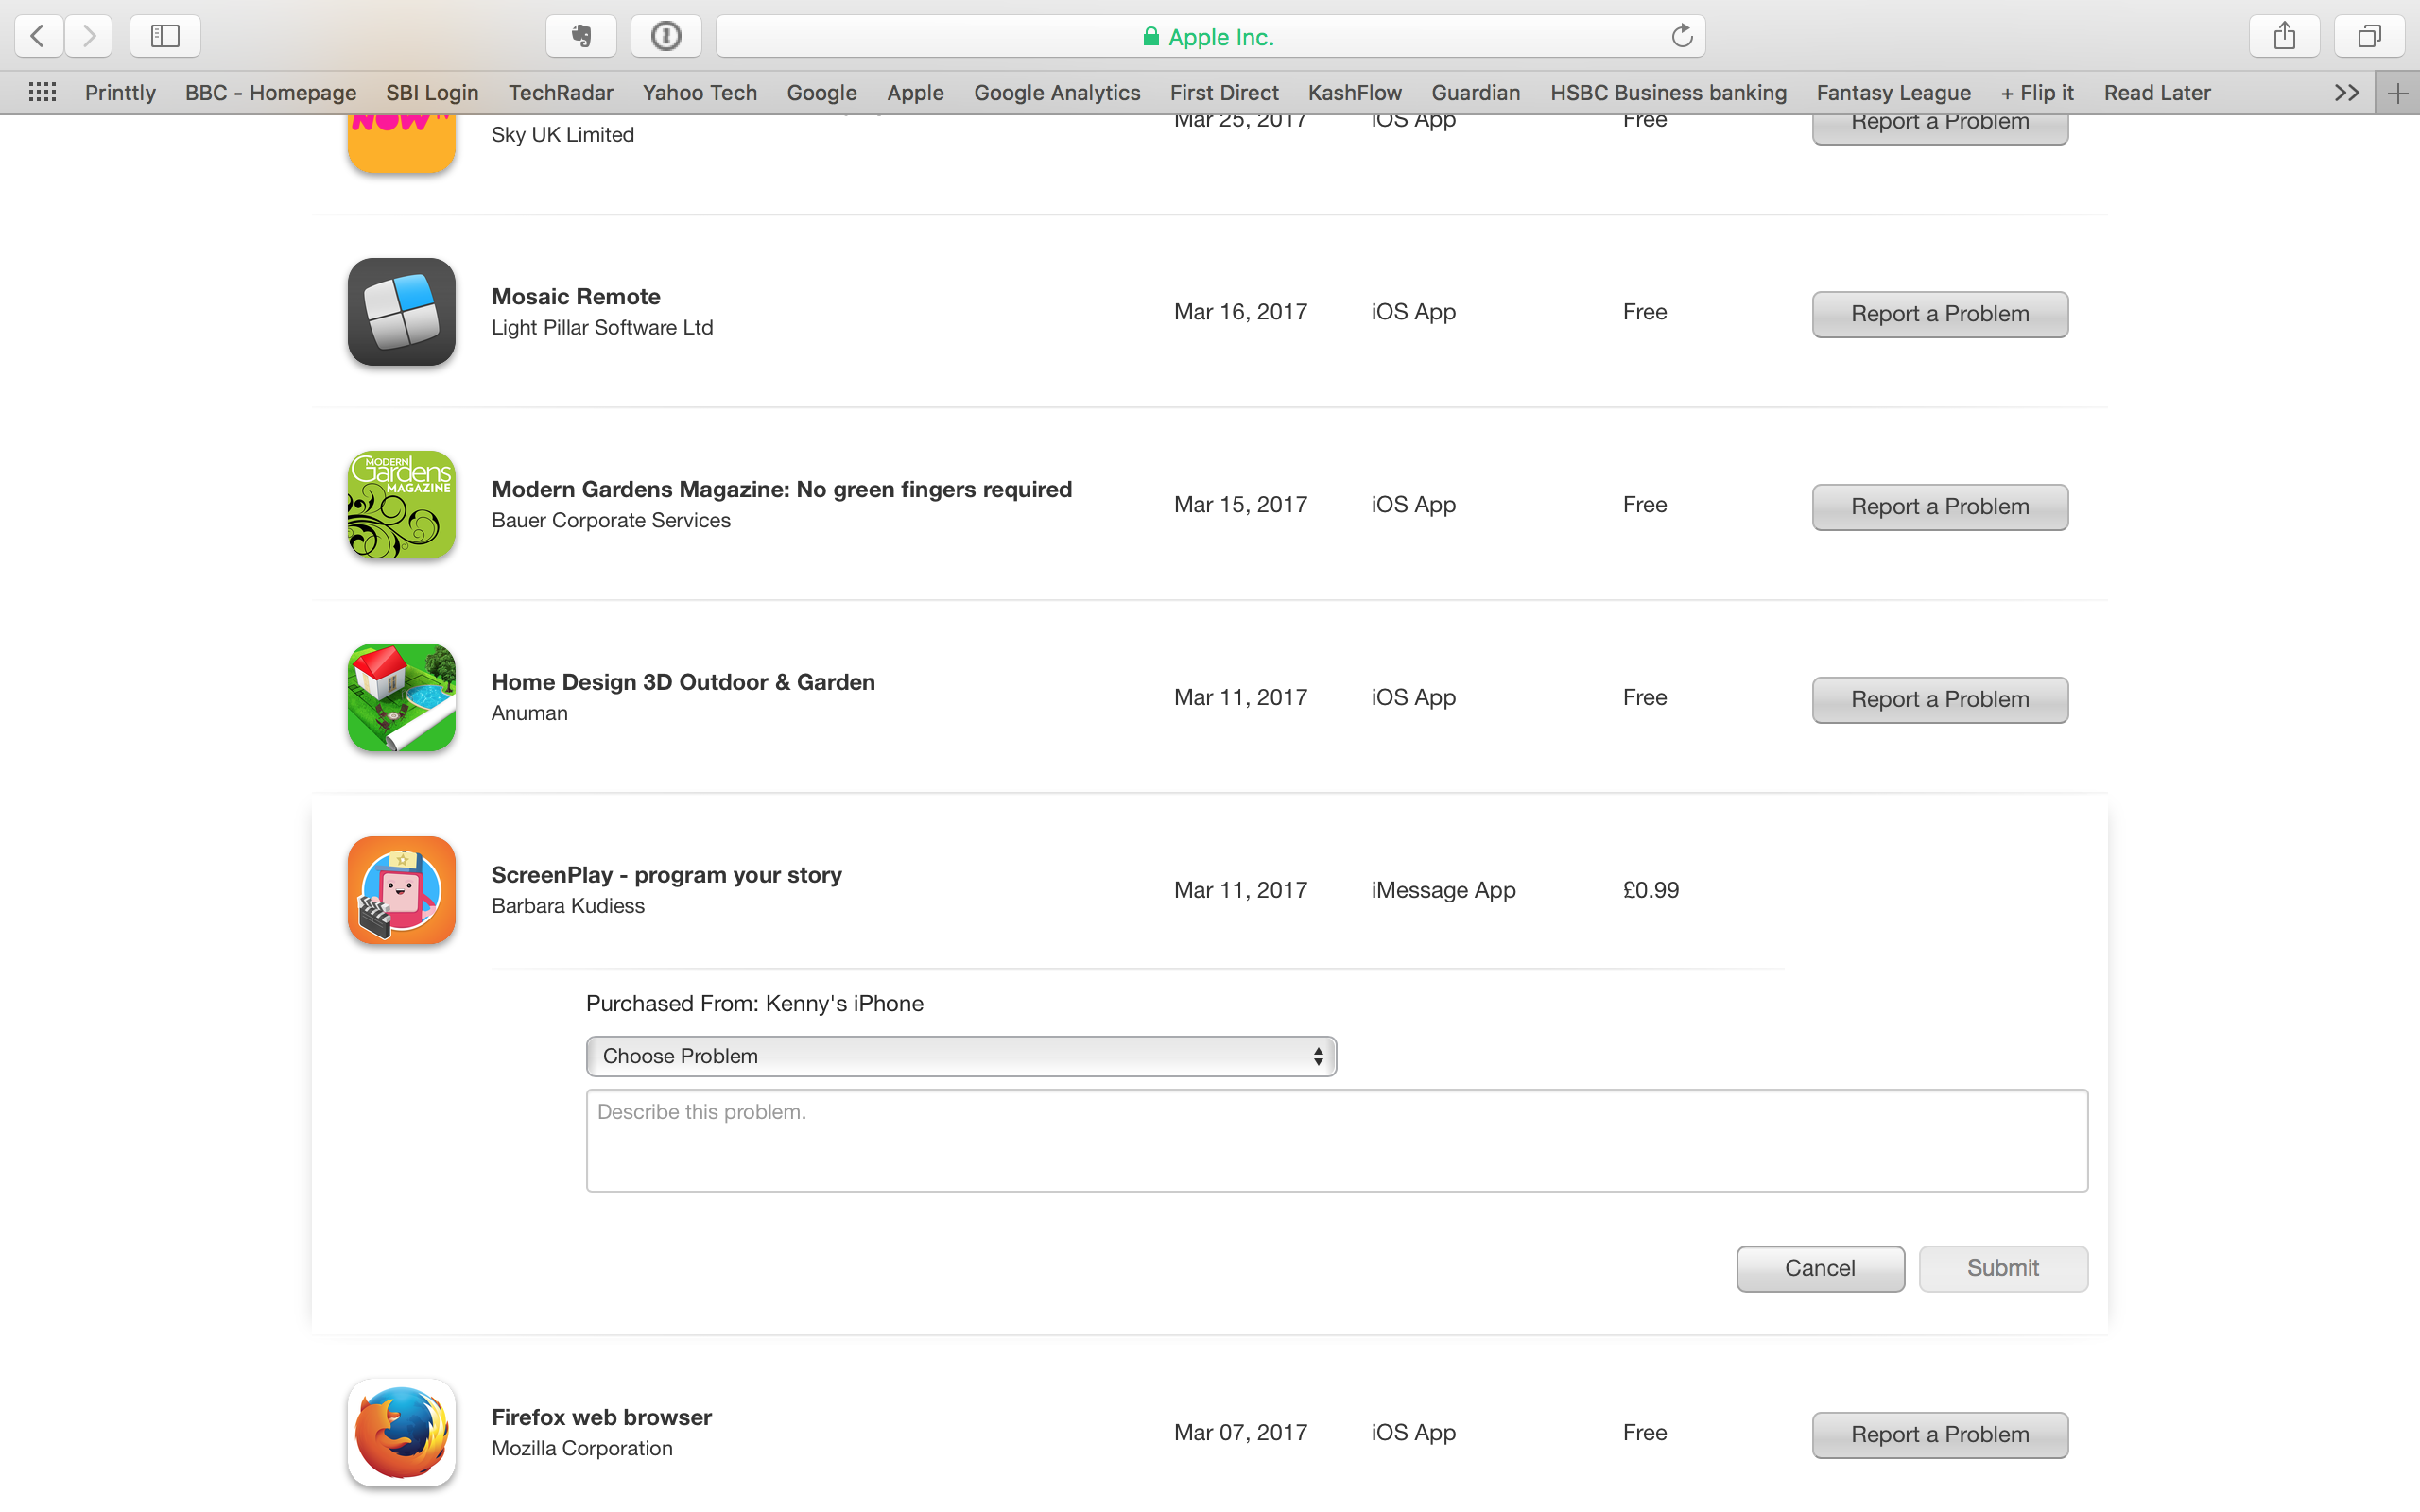Go back using Safari back arrow

(x=38, y=36)
